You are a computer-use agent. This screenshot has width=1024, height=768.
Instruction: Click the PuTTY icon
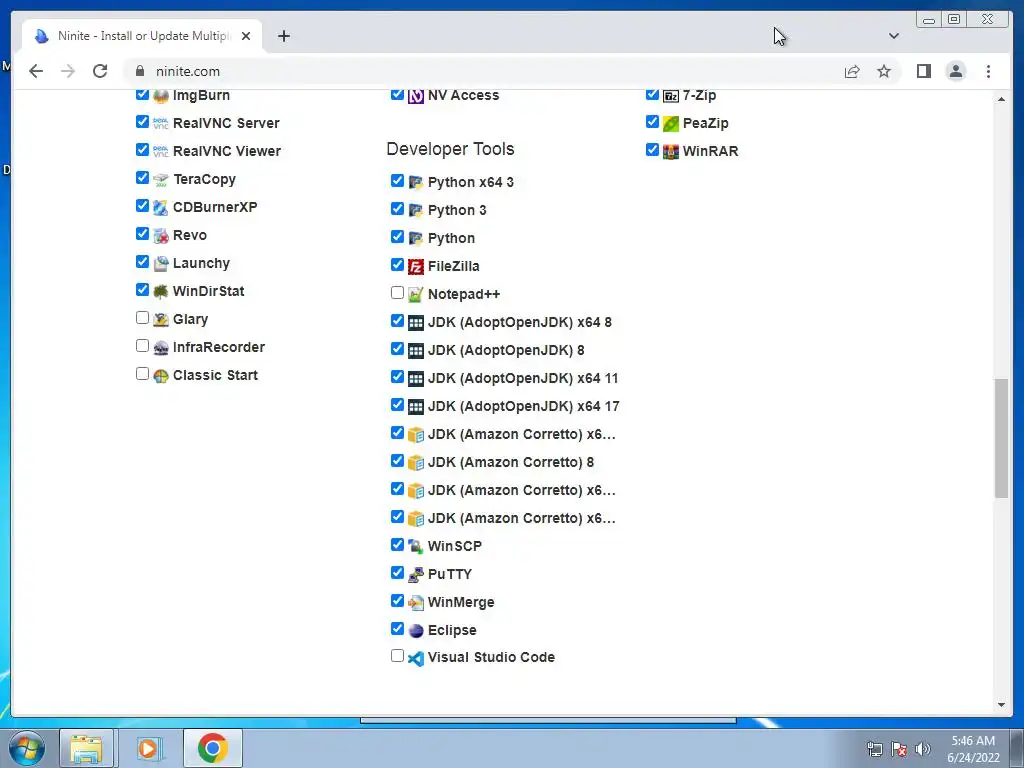tap(416, 575)
